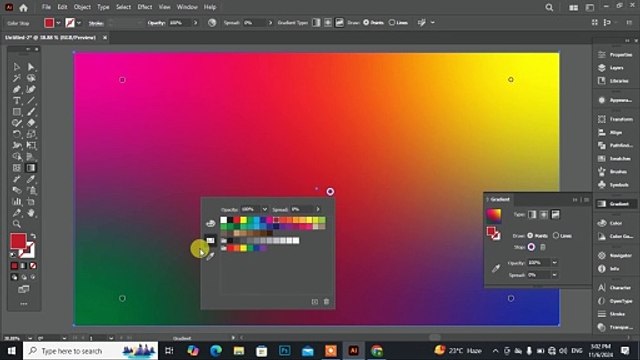The height and width of the screenshot is (360, 640).
Task: Open the Window menu
Action: [187, 7]
